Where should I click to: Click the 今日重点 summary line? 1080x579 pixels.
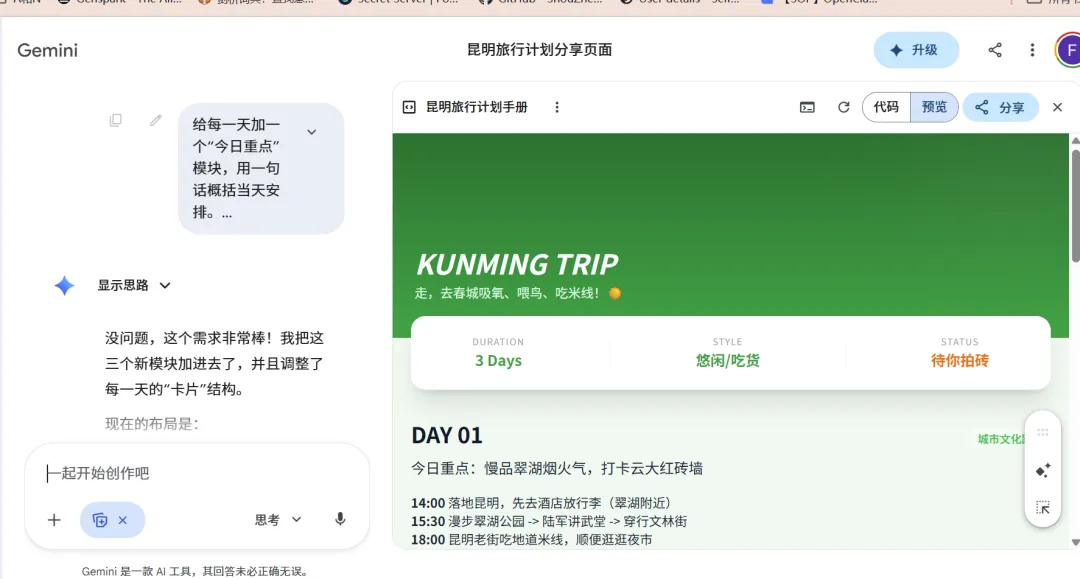tap(557, 469)
